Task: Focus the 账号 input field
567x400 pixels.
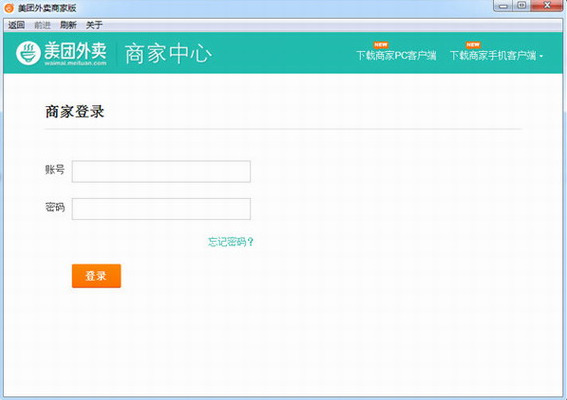Action: pos(161,171)
